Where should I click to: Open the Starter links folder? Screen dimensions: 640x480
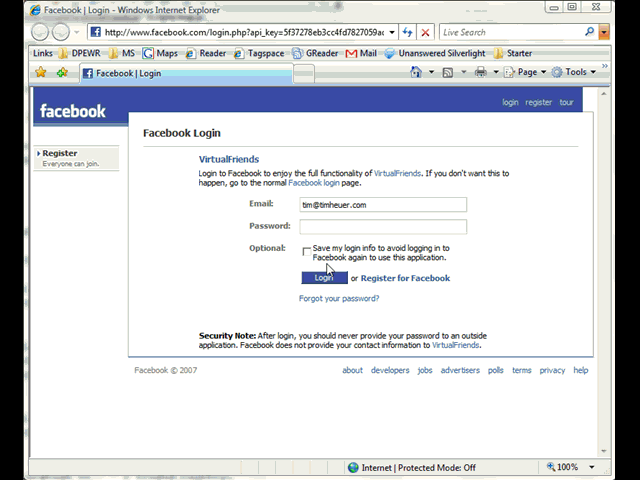[513, 53]
